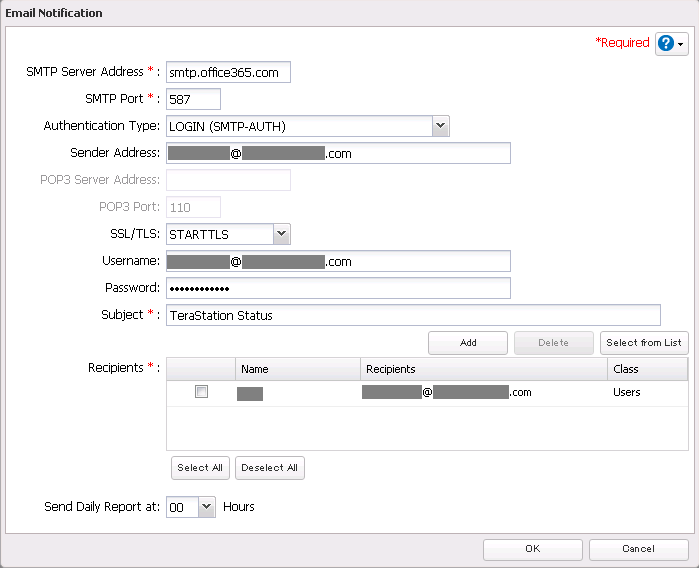Click the Select All button
The image size is (699, 568).
click(x=200, y=468)
